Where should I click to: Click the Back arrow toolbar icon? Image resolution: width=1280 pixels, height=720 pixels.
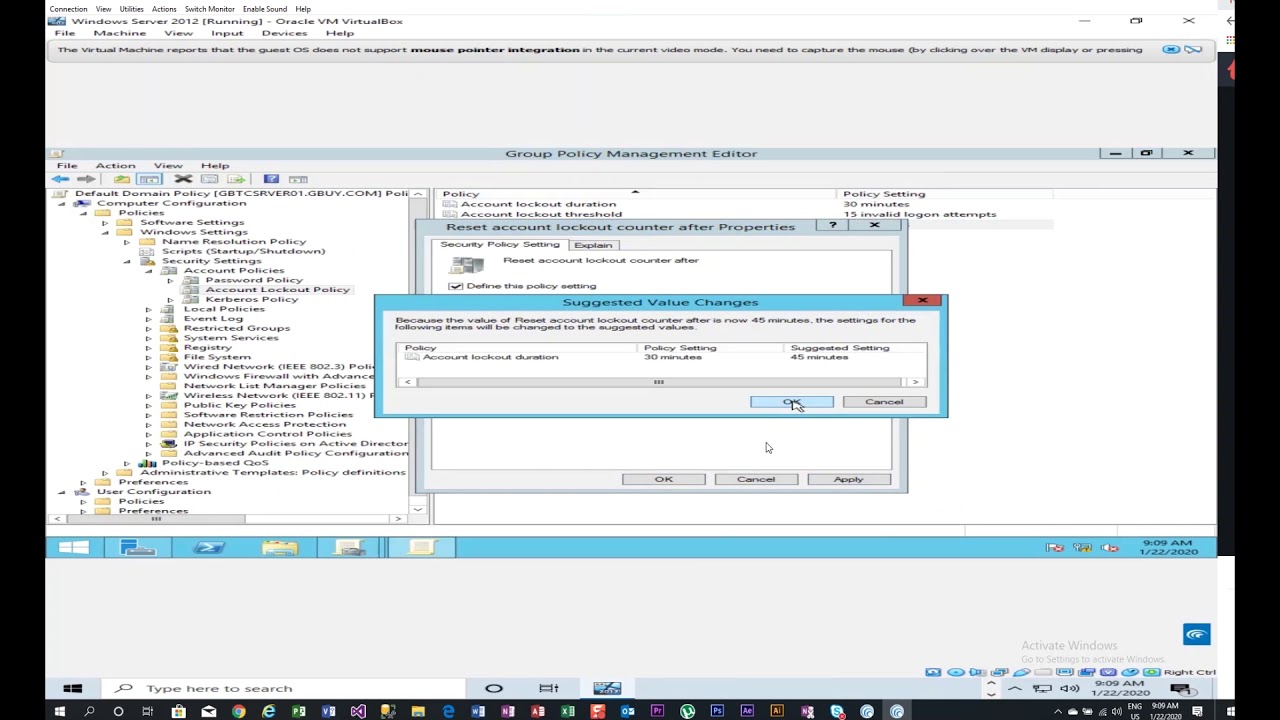61,179
